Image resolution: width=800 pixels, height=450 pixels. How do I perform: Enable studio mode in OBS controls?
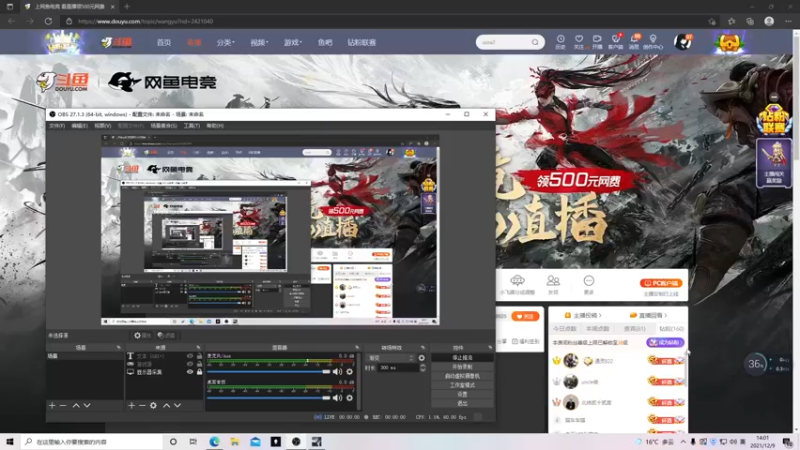pos(462,385)
